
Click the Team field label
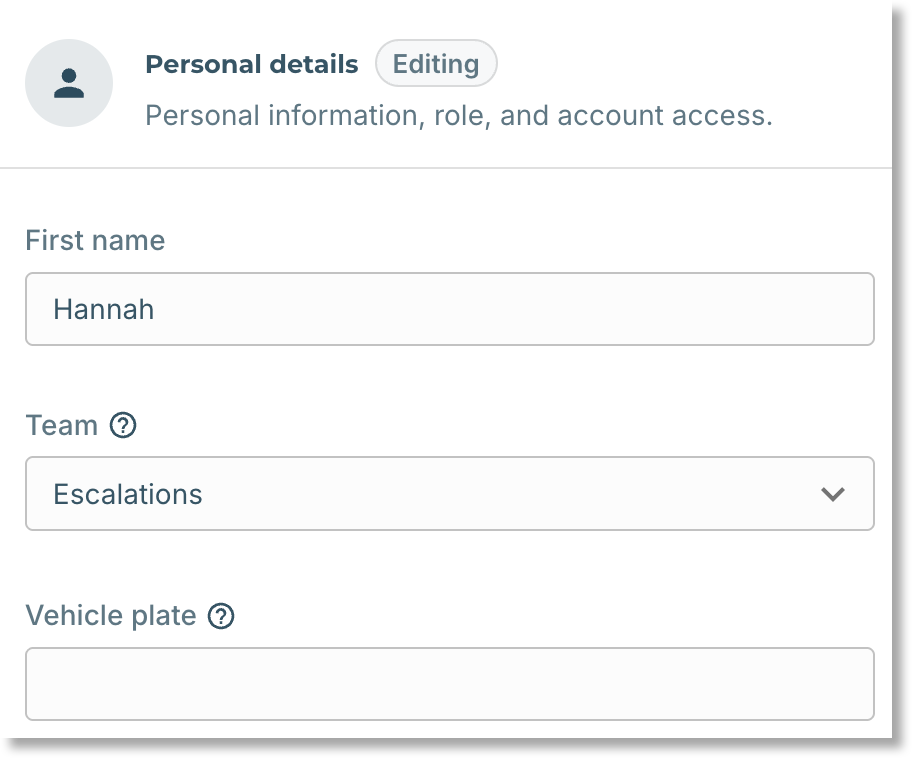pos(62,425)
